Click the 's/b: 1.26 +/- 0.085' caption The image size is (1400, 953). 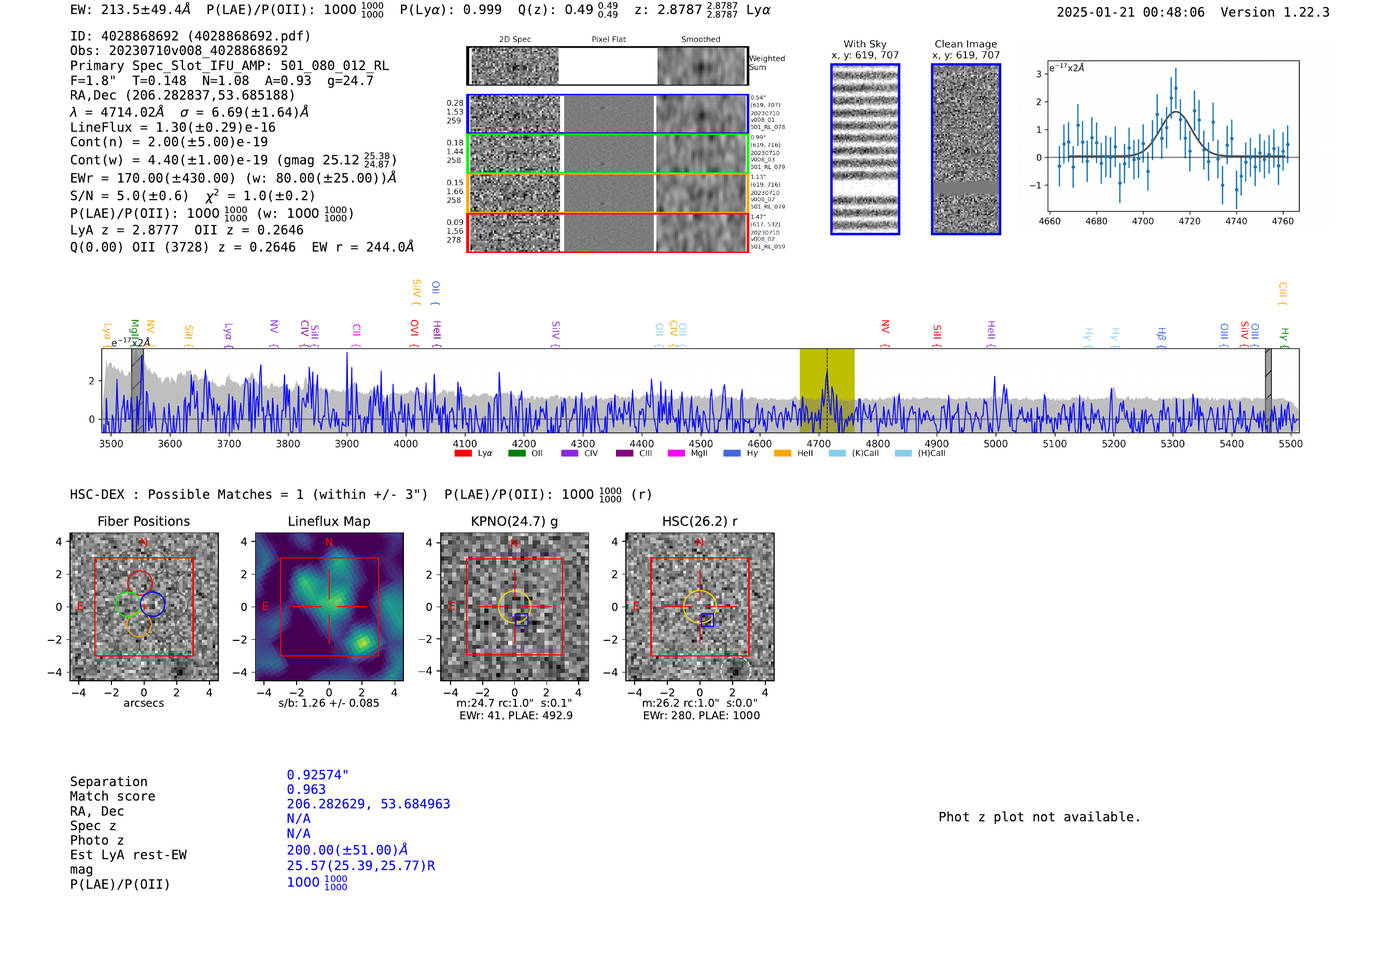(329, 703)
